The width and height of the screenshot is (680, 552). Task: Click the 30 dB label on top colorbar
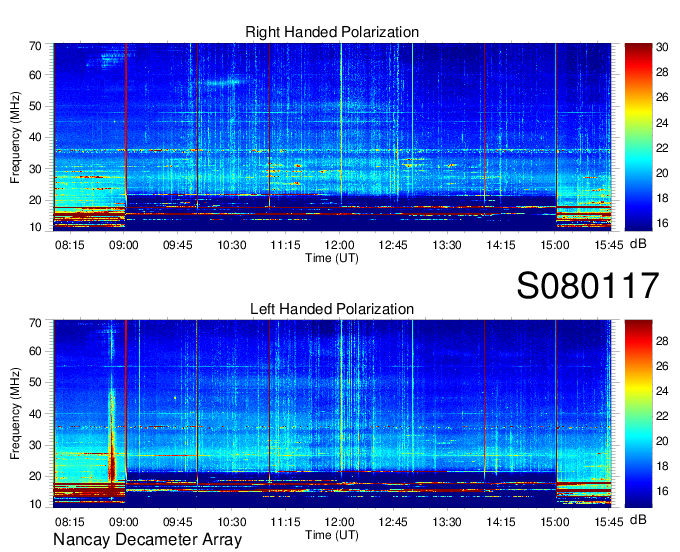point(662,47)
